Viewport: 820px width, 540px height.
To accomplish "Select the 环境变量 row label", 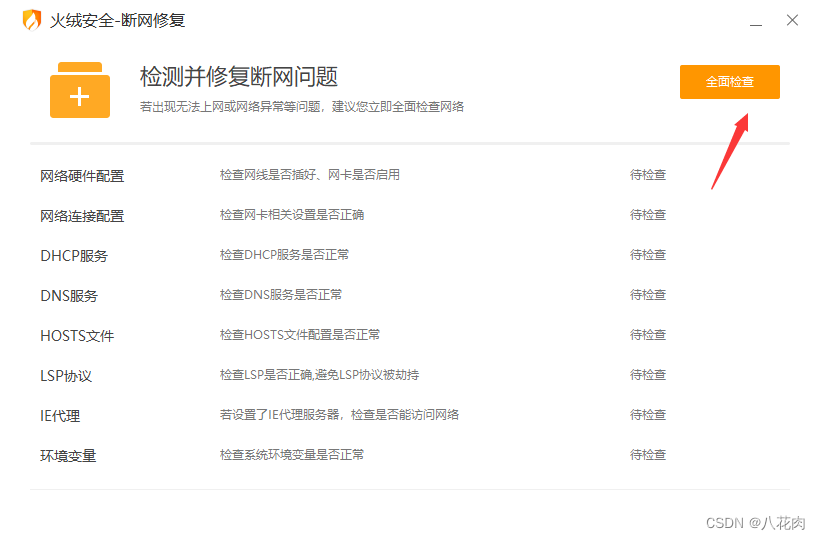I will click(x=68, y=456).
